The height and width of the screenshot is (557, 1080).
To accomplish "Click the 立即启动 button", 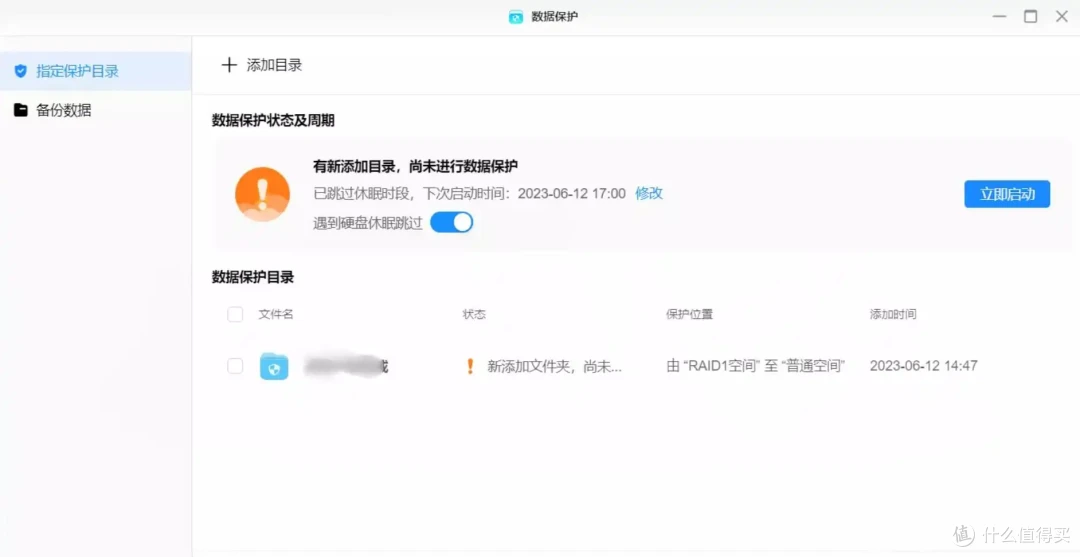I will coord(1007,194).
